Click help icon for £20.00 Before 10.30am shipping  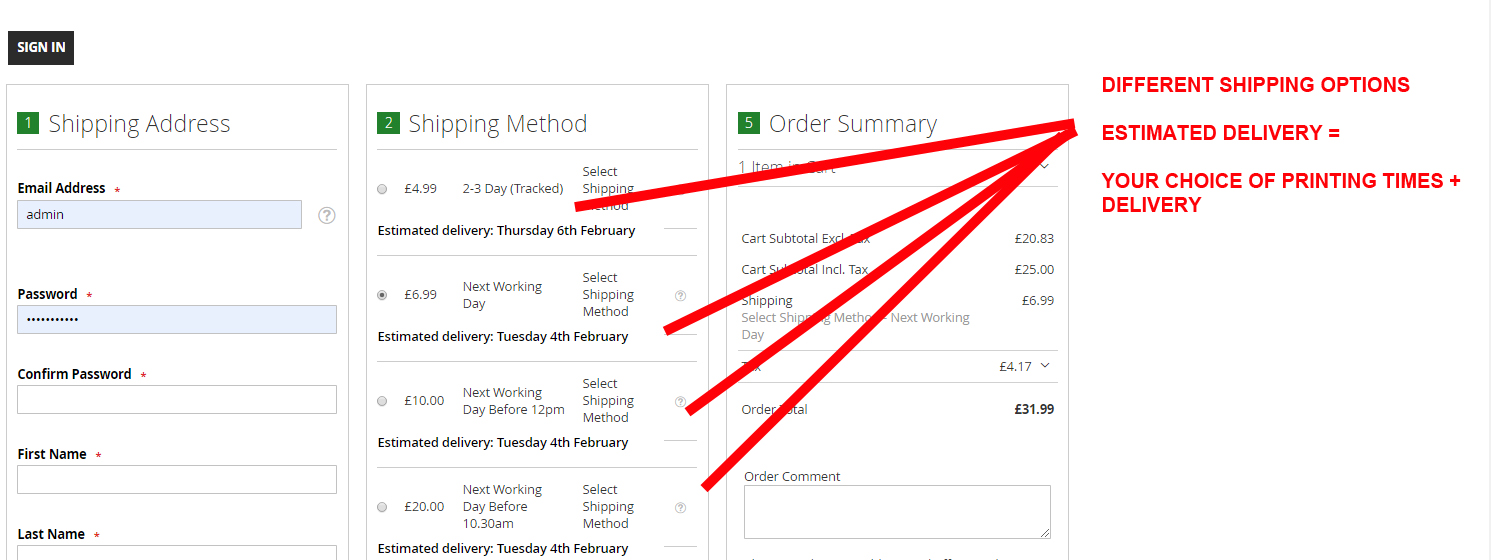click(680, 507)
